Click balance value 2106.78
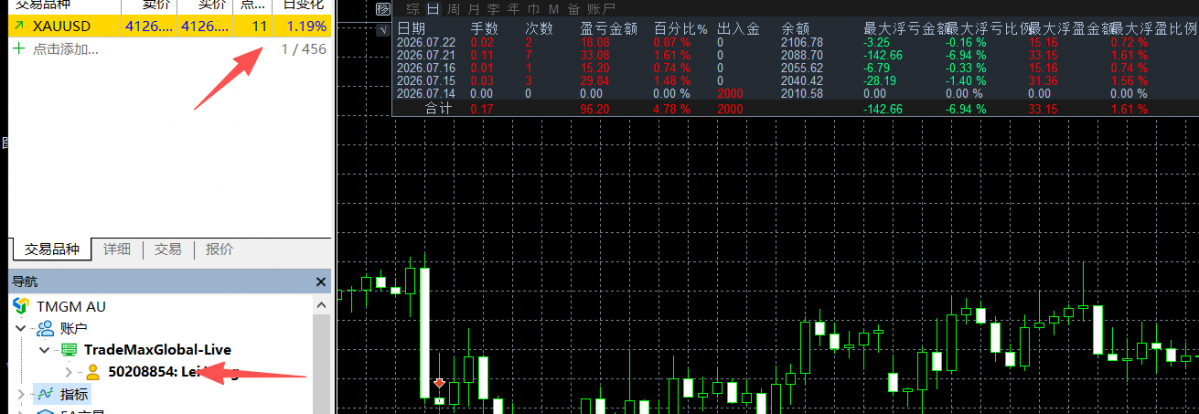The image size is (1199, 414). pos(802,43)
